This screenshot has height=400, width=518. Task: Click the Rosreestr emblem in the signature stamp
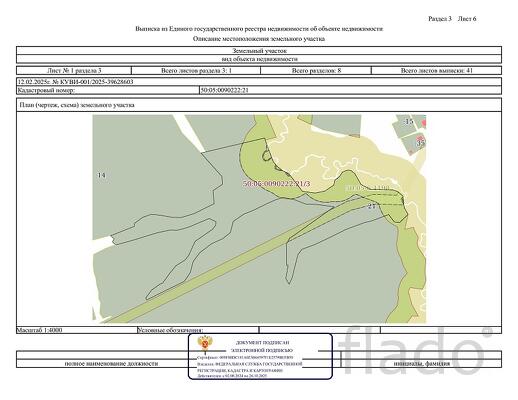(x=204, y=344)
